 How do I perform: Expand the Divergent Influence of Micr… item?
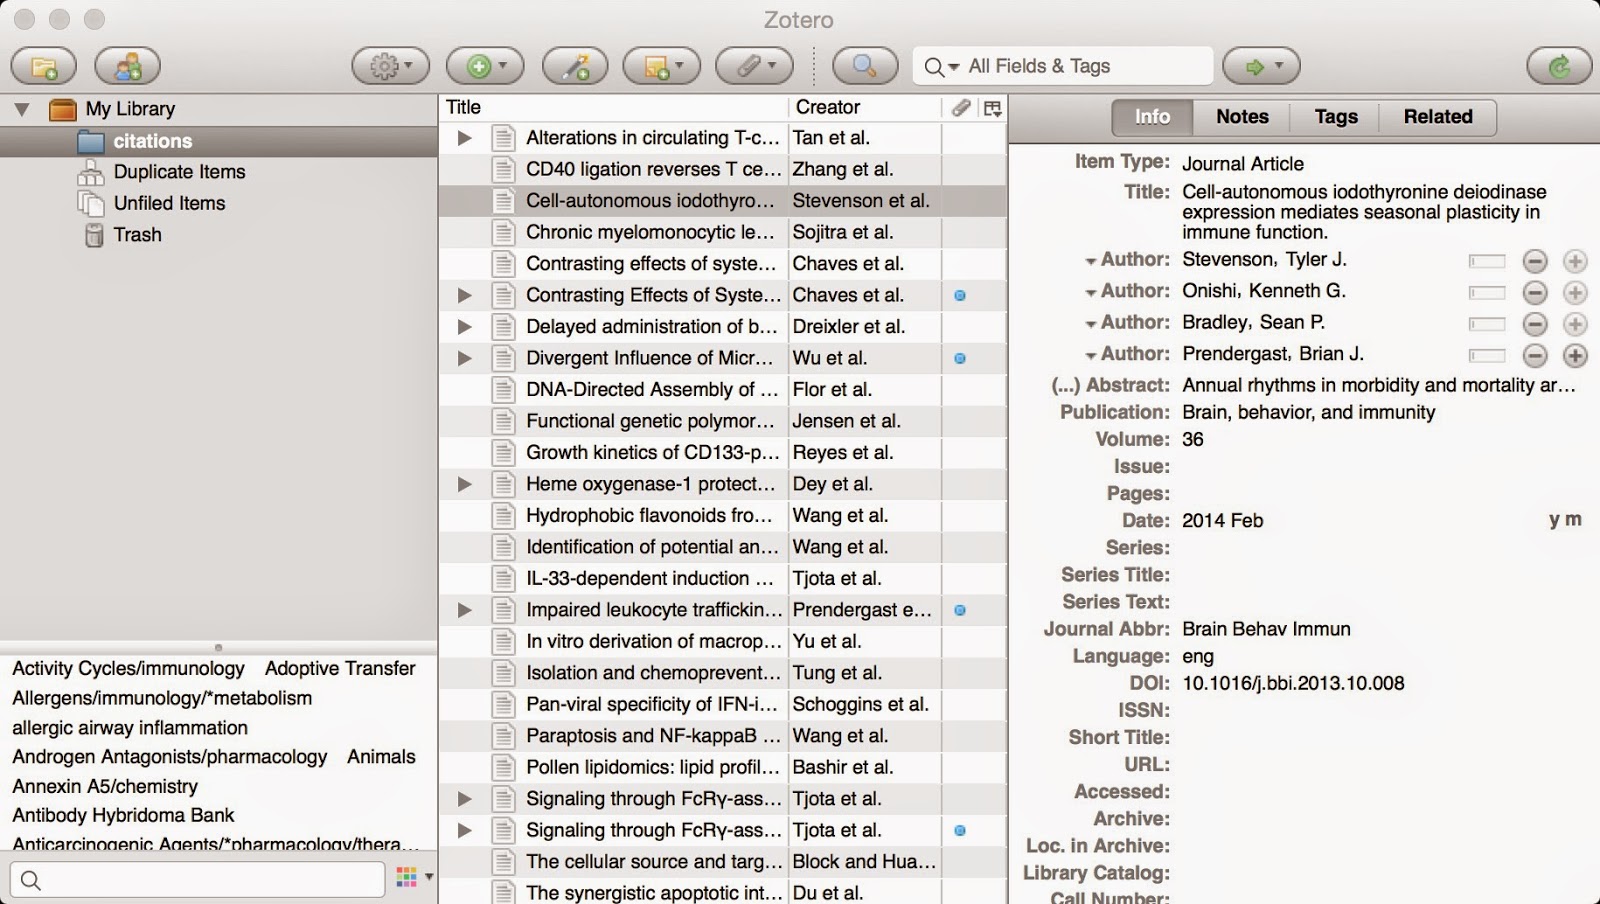(464, 358)
